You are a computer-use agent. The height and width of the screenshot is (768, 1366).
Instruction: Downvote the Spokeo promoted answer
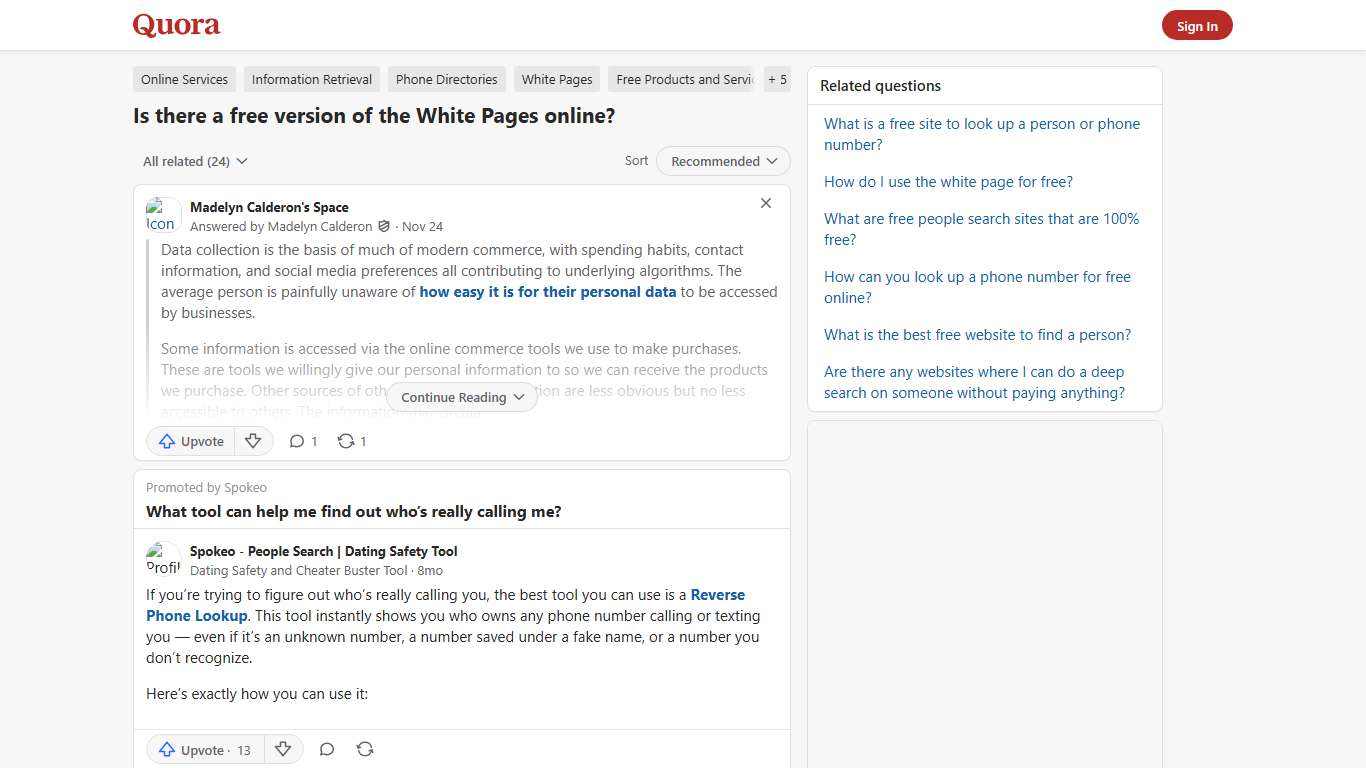(x=283, y=749)
